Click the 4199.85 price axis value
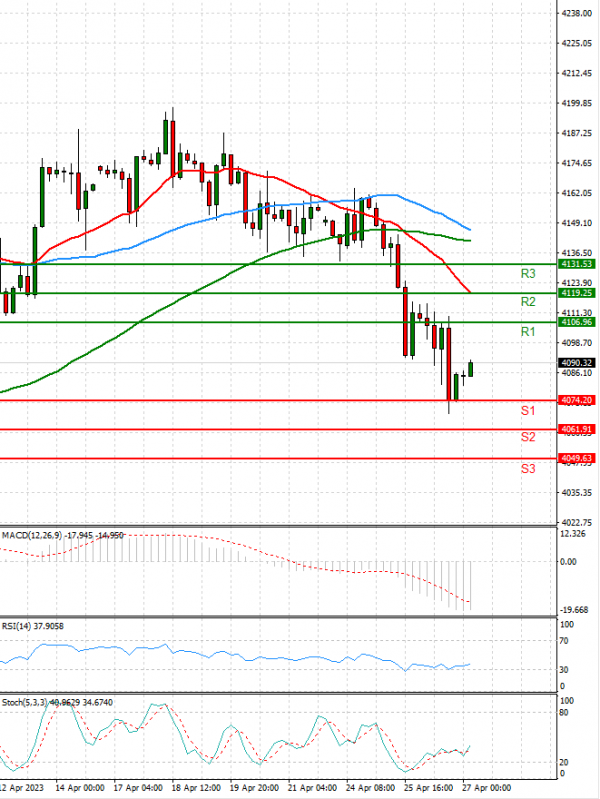Viewport: 600px width, 799px height. click(577, 103)
